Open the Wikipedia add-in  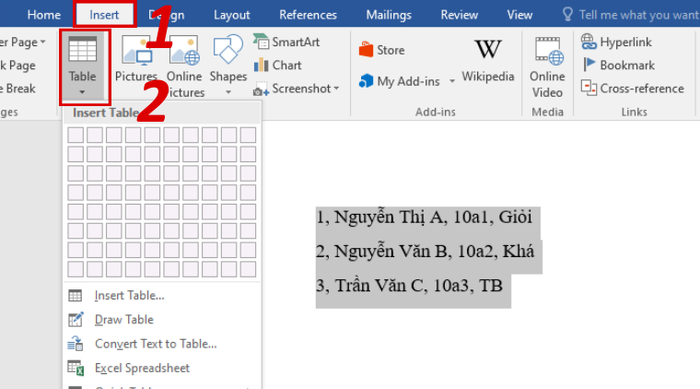click(488, 60)
